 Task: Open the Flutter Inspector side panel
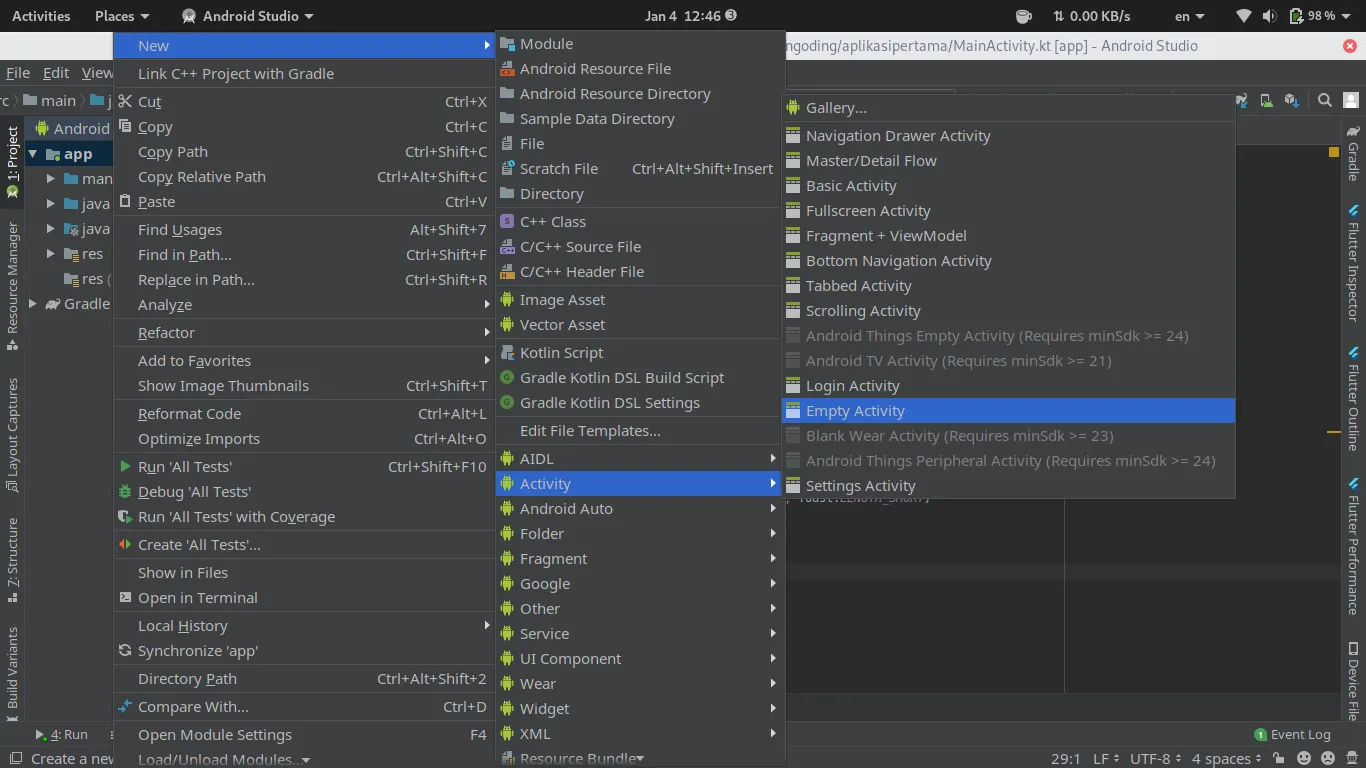pos(1353,263)
